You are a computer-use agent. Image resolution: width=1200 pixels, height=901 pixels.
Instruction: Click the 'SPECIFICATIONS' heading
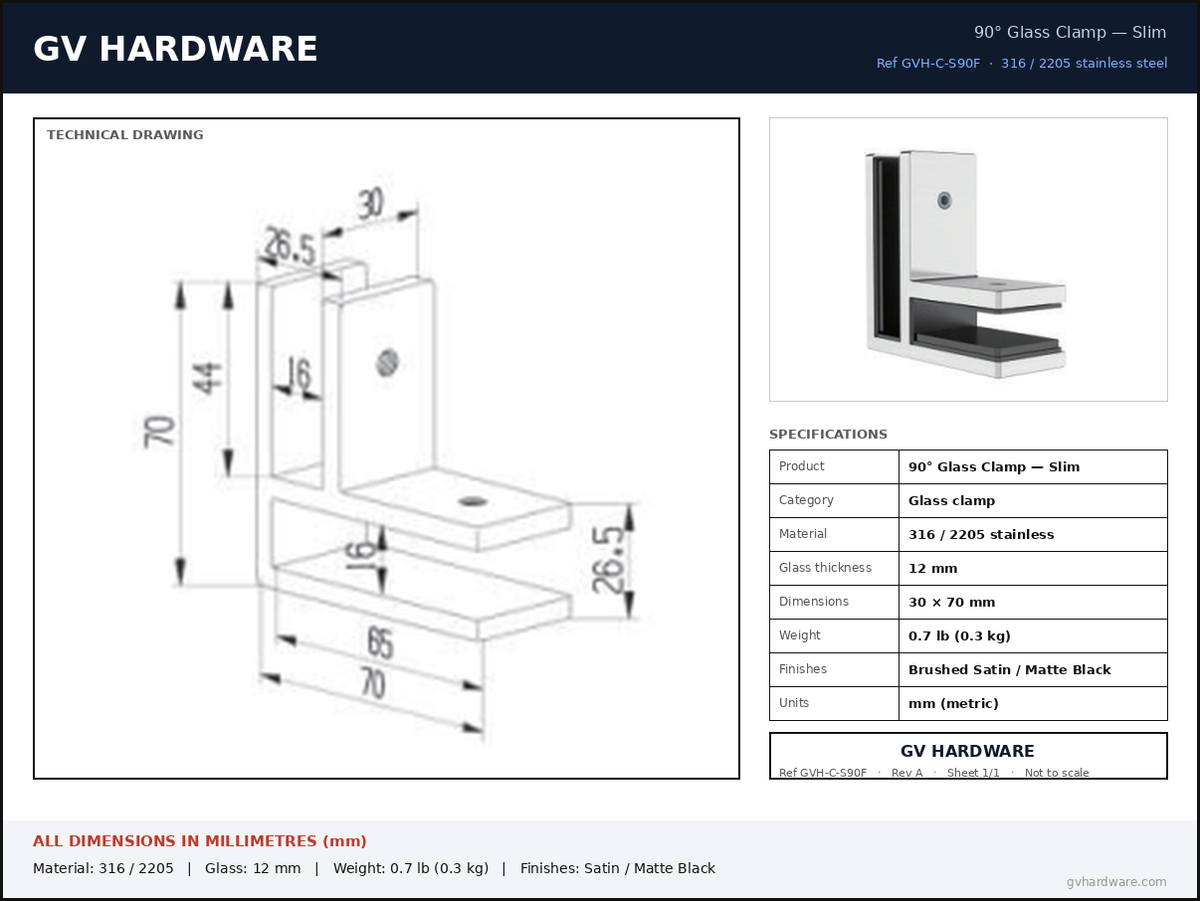pos(828,435)
